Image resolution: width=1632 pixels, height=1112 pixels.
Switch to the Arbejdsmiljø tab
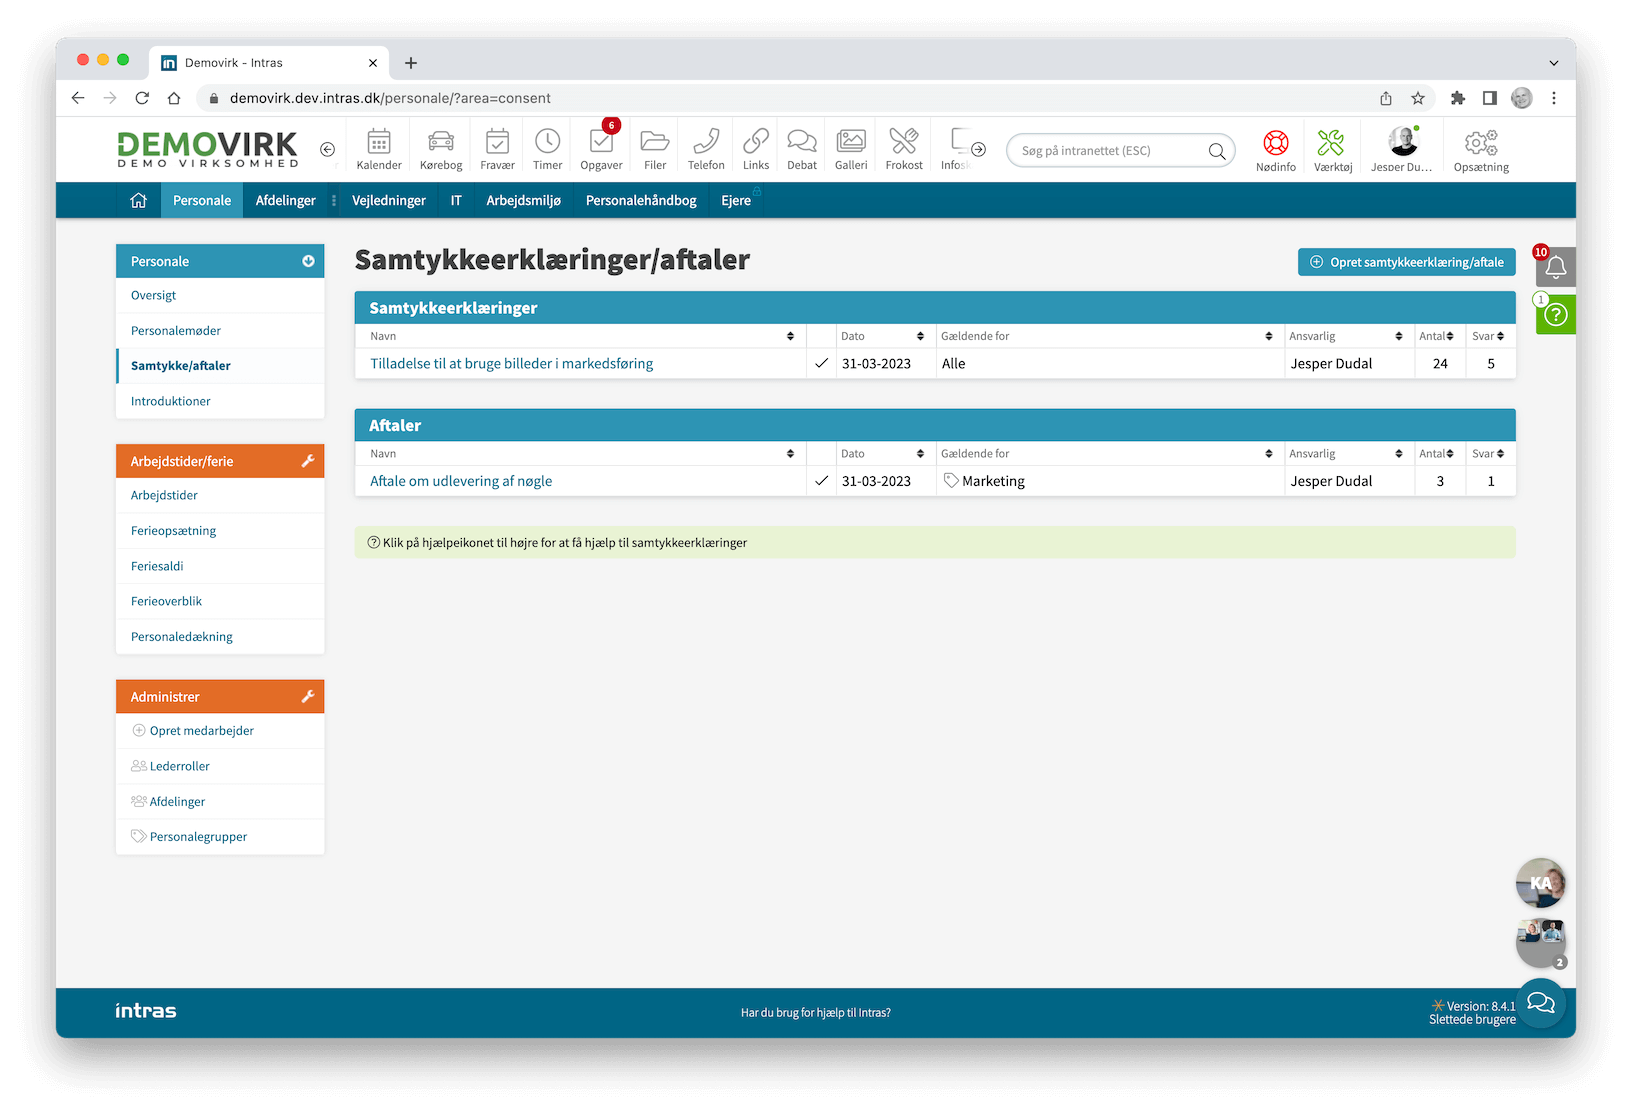(523, 200)
